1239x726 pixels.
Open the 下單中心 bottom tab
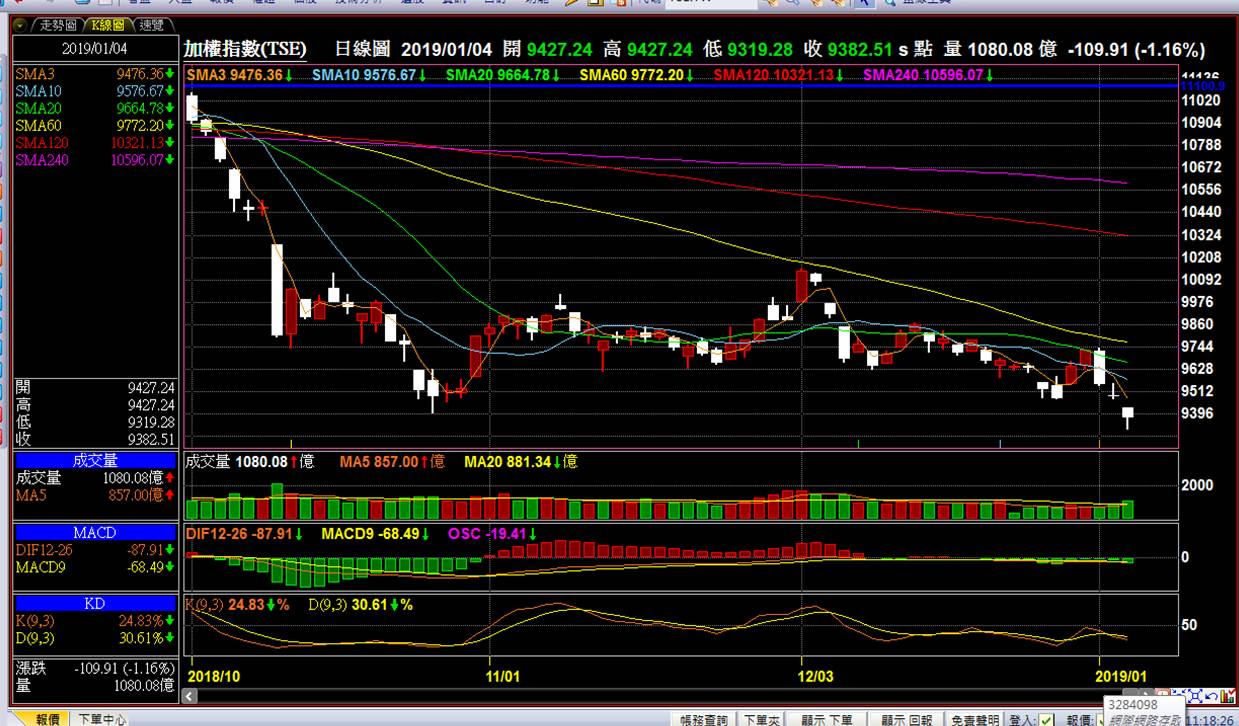102,719
